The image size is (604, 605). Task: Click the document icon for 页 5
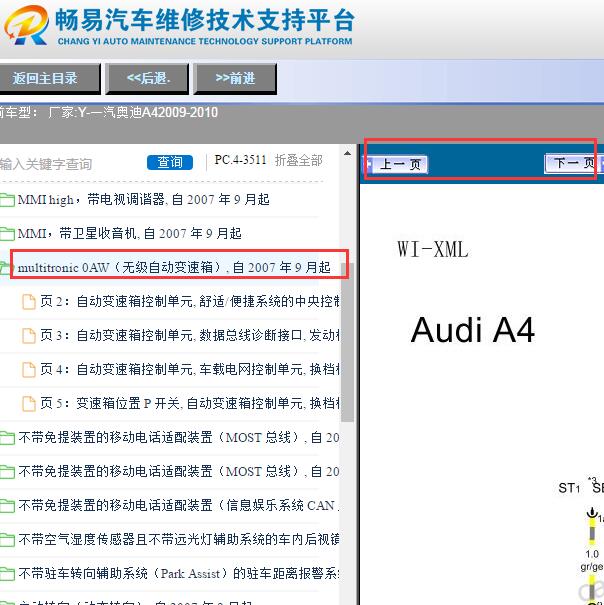[29, 404]
